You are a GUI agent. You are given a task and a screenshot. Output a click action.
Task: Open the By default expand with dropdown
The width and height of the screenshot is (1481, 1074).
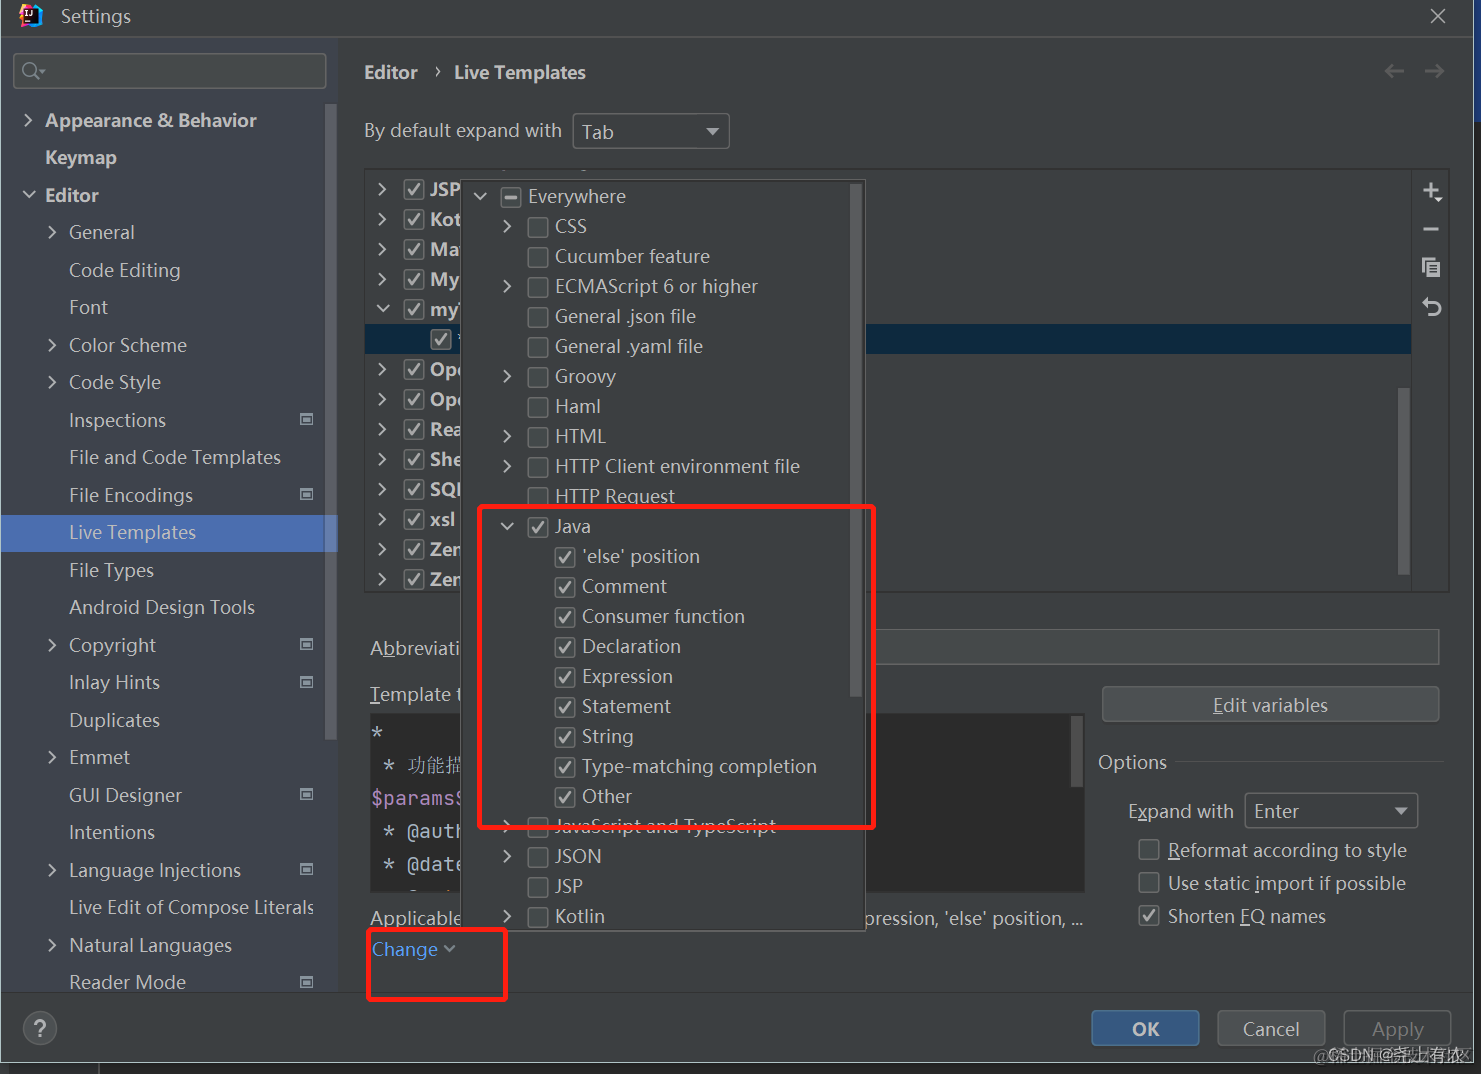651,131
